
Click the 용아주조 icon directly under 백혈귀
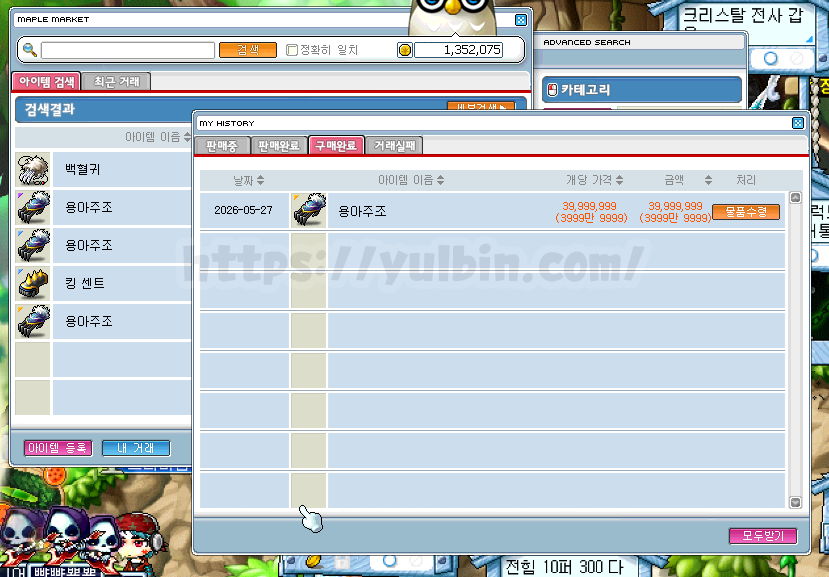(x=33, y=207)
